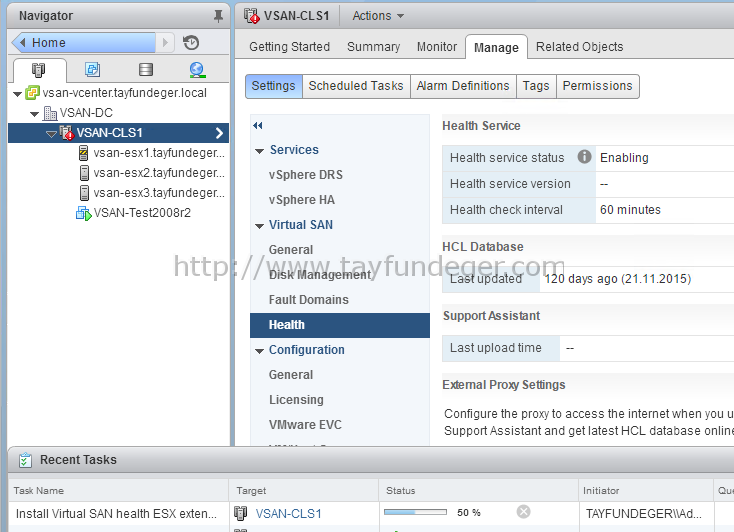
Task: Open Alarm Definitions sub-tab
Action: [x=463, y=86]
